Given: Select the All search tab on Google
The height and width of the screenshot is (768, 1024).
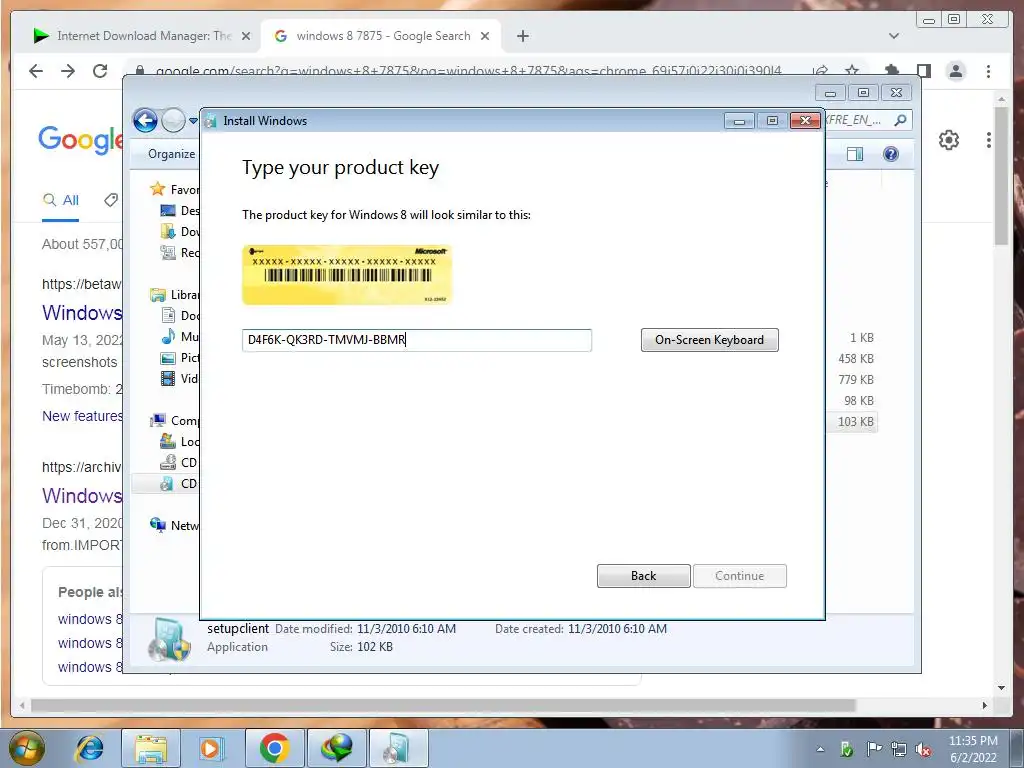Looking at the screenshot, I should click(x=61, y=200).
